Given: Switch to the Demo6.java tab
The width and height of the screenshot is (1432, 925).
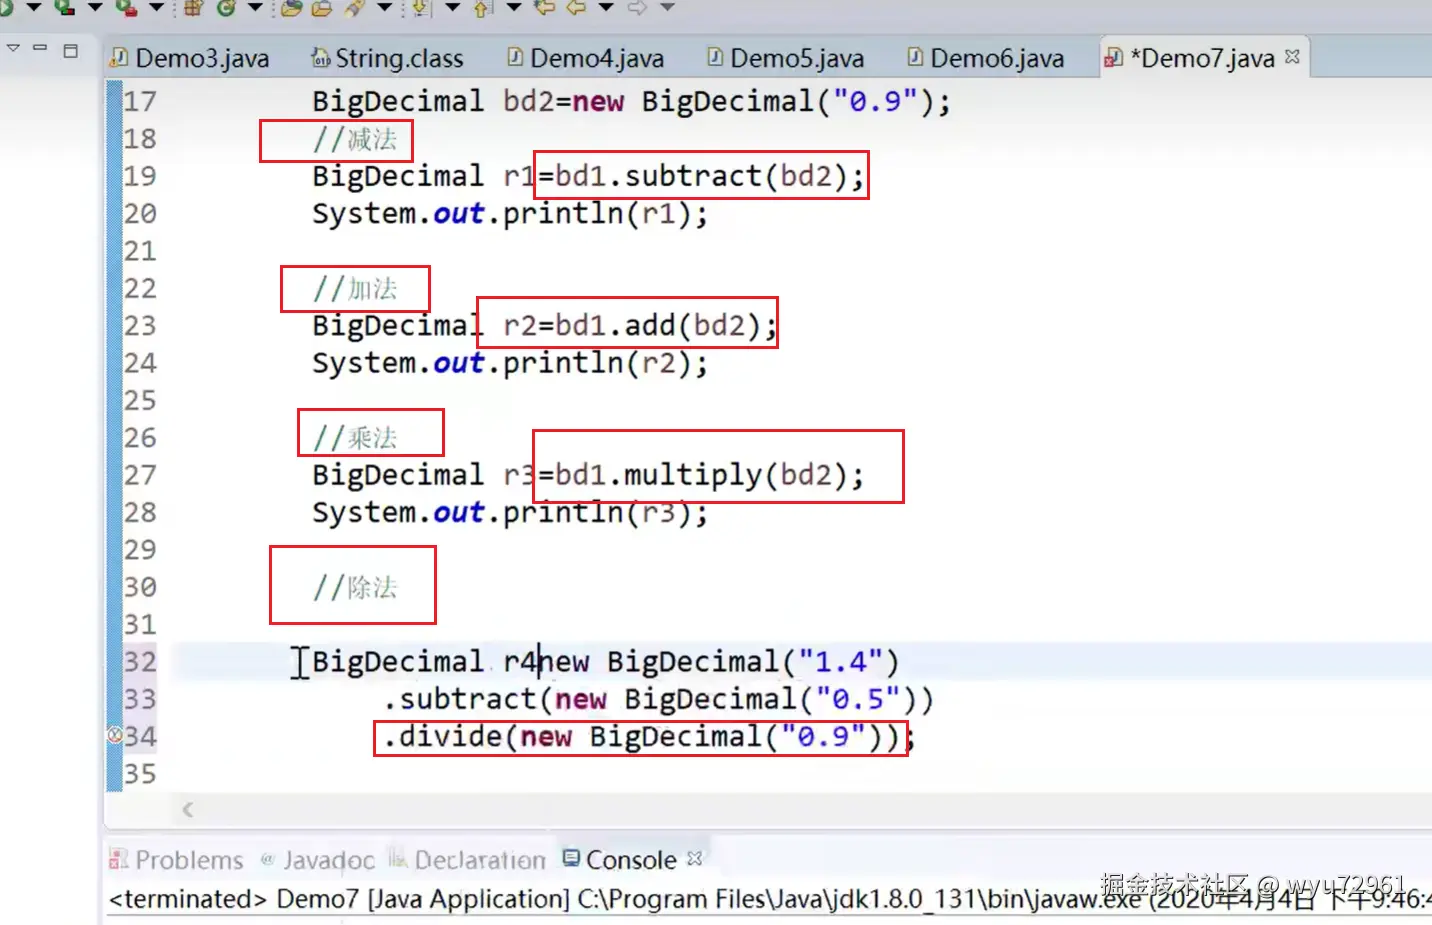Looking at the screenshot, I should [x=986, y=58].
